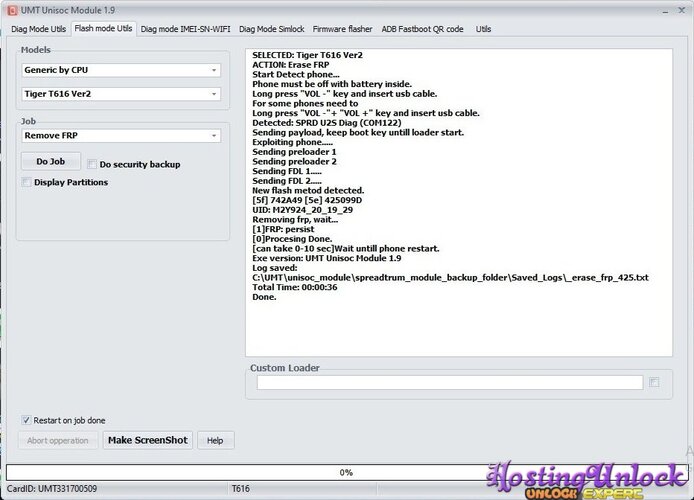Switch to the Utils tab
694x500 pixels.
[x=483, y=29]
